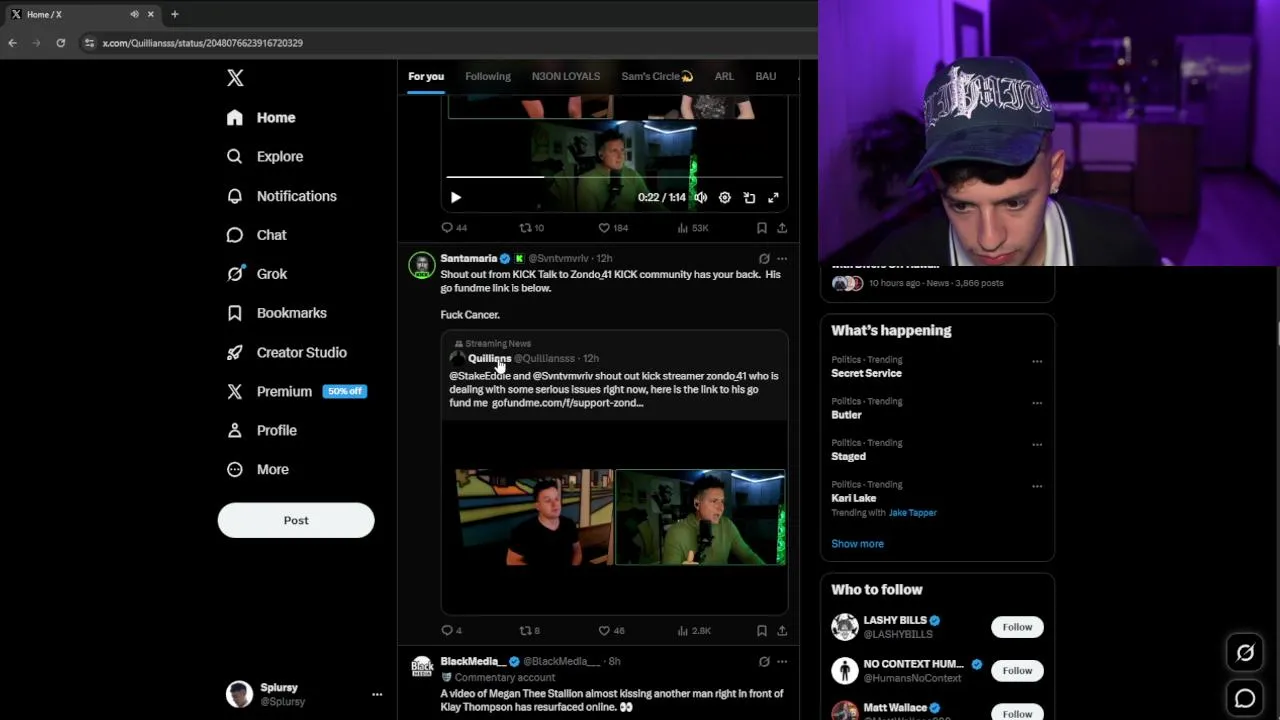Open BlackMedia_ profile avatar
This screenshot has height=720, width=1280.
coord(422,668)
